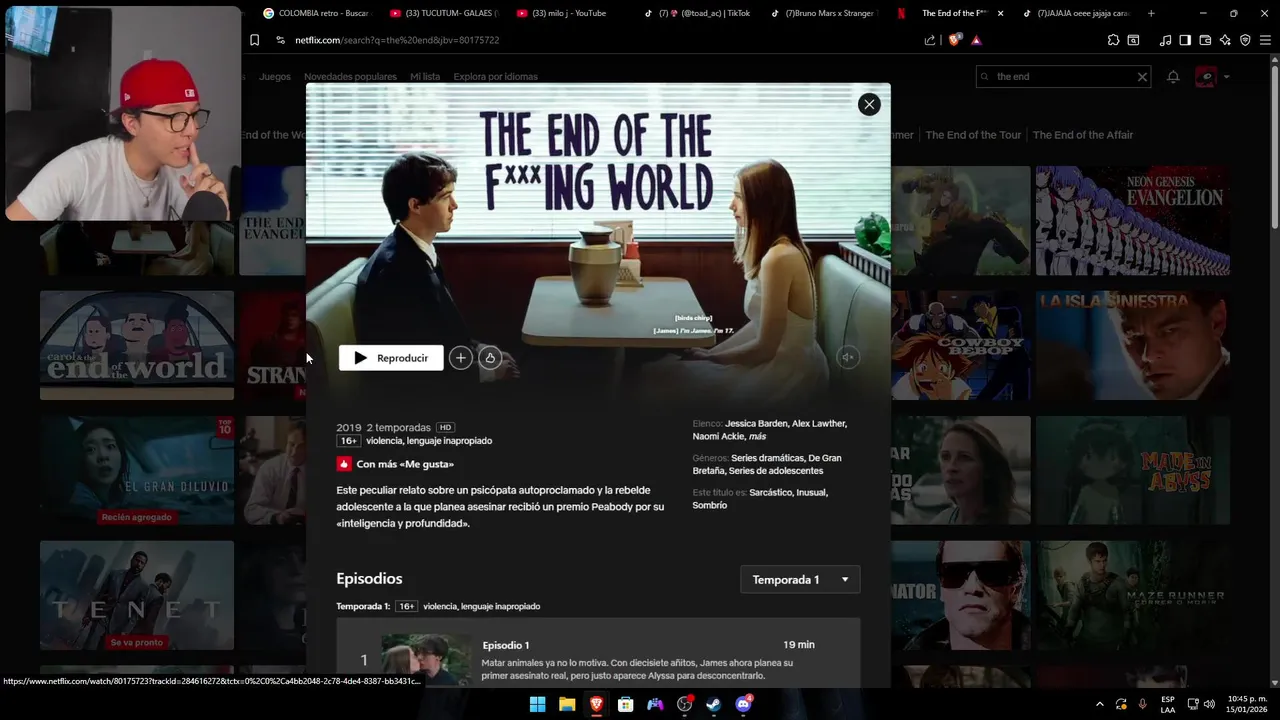The image size is (1280, 720).
Task: Play the series with Reproducir button
Action: [x=391, y=358]
